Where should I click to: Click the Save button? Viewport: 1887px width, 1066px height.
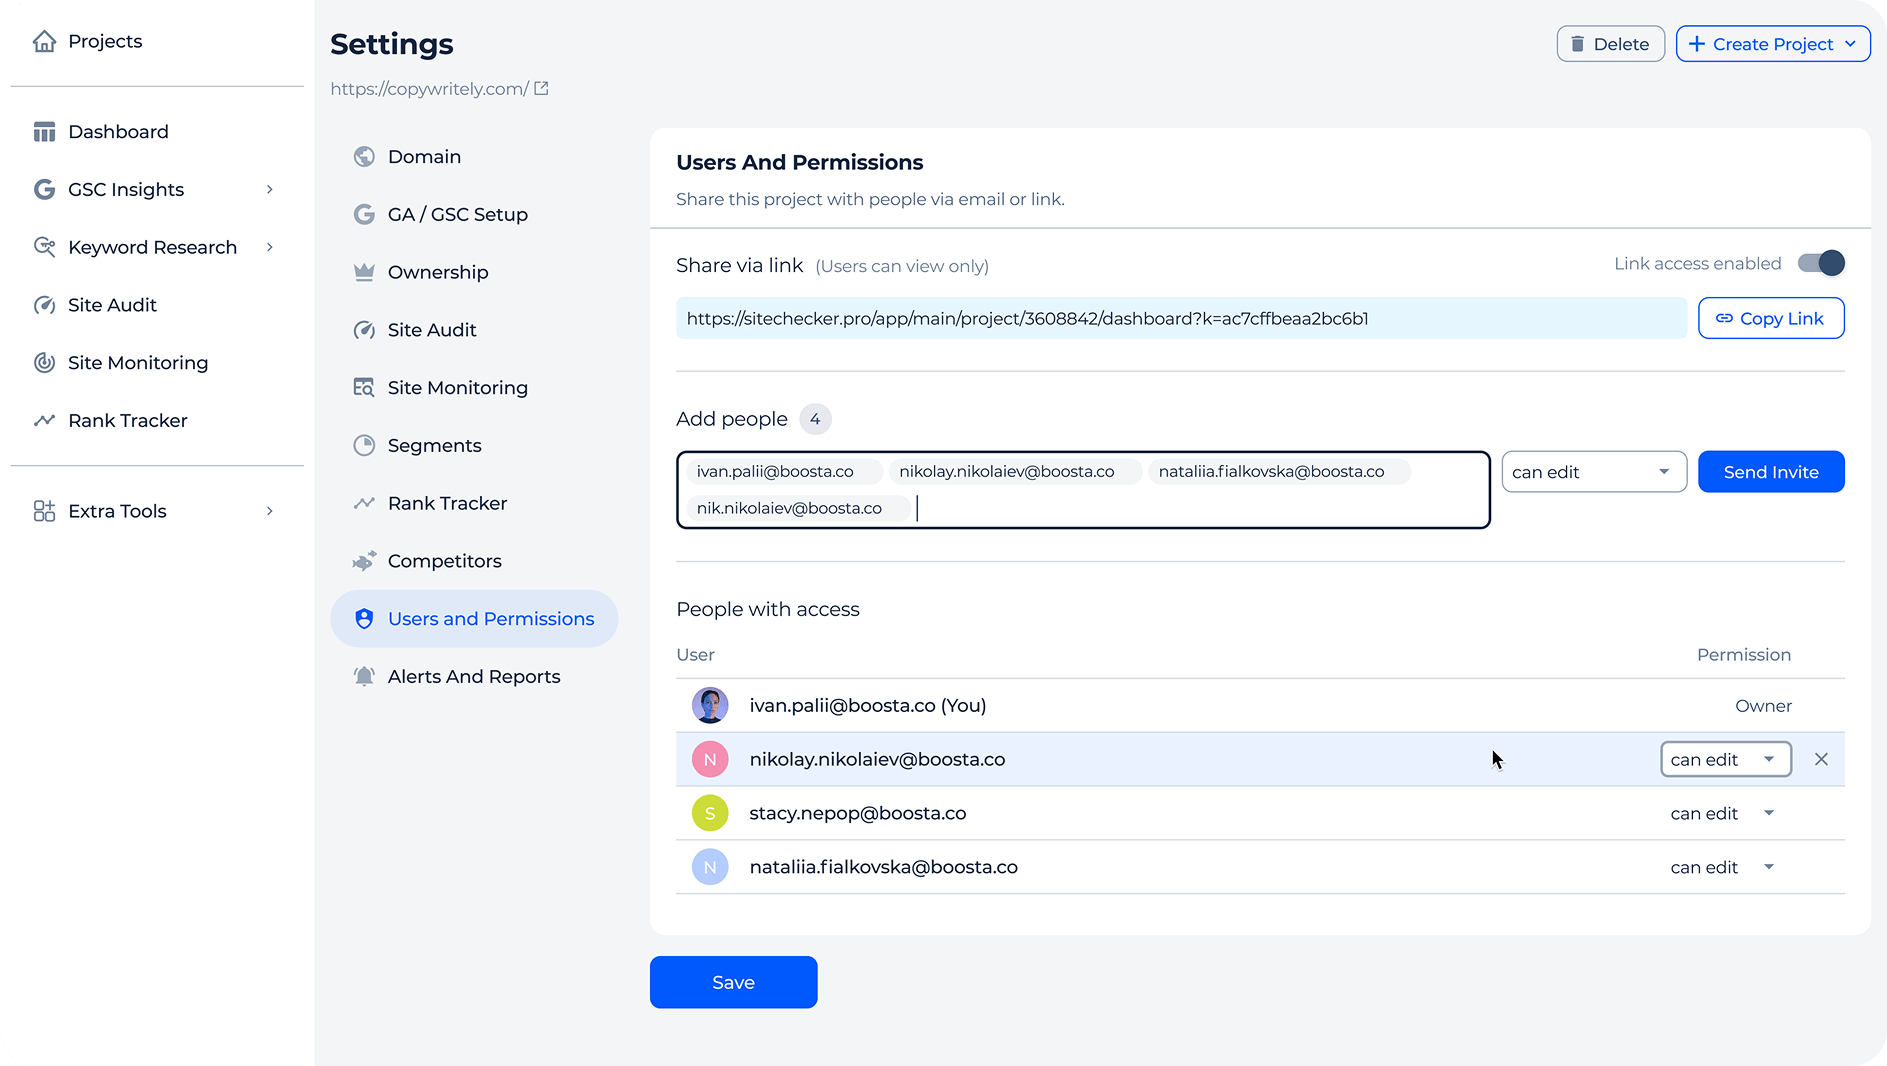tap(733, 982)
